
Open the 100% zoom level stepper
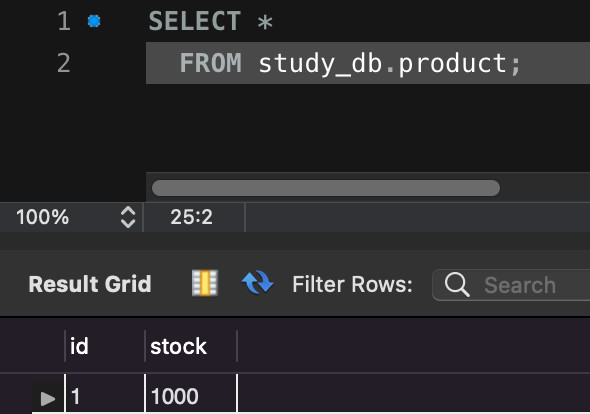click(128, 217)
